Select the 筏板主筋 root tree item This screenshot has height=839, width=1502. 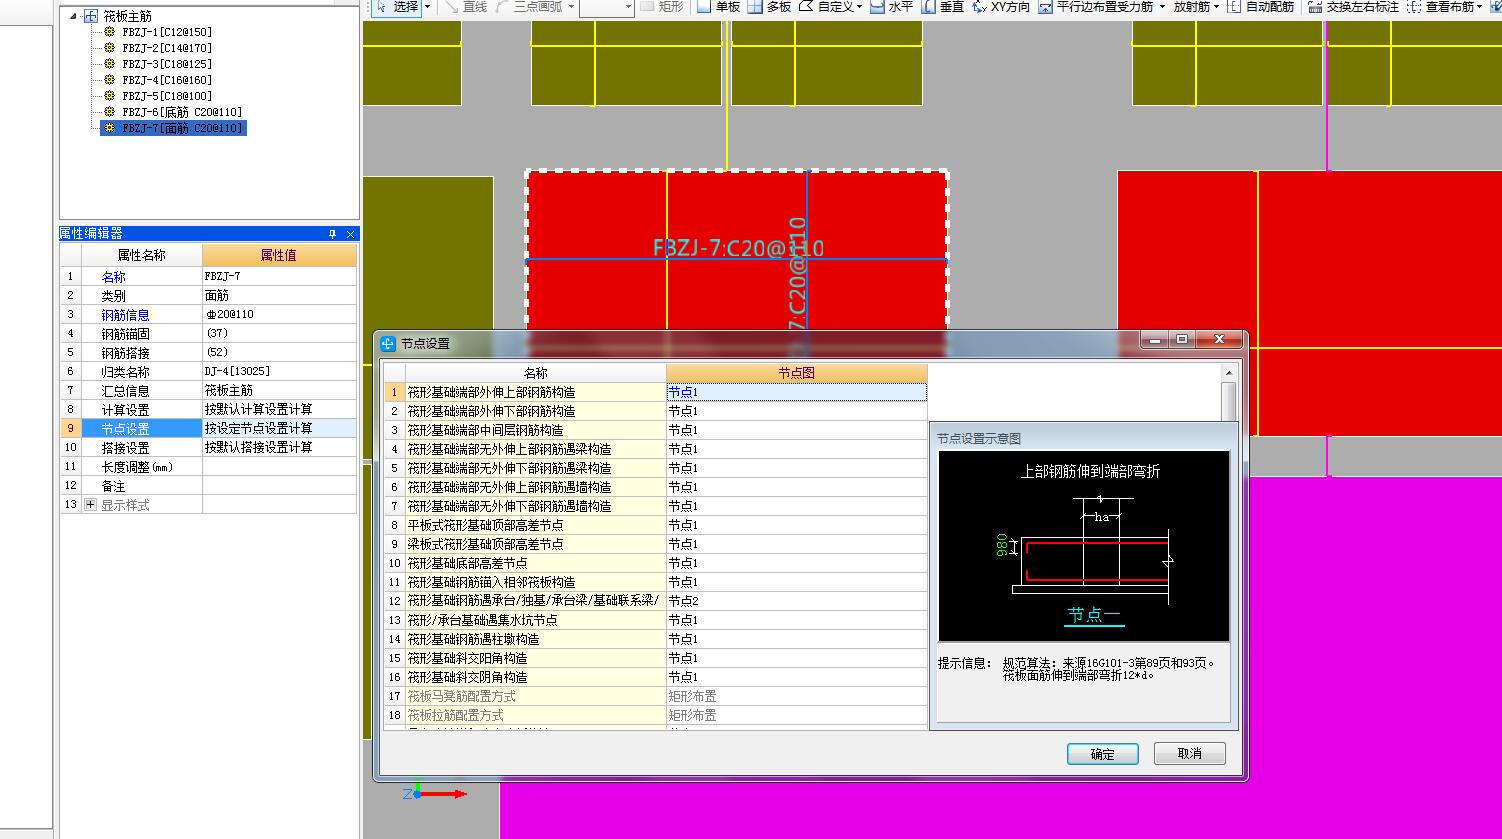[x=127, y=16]
